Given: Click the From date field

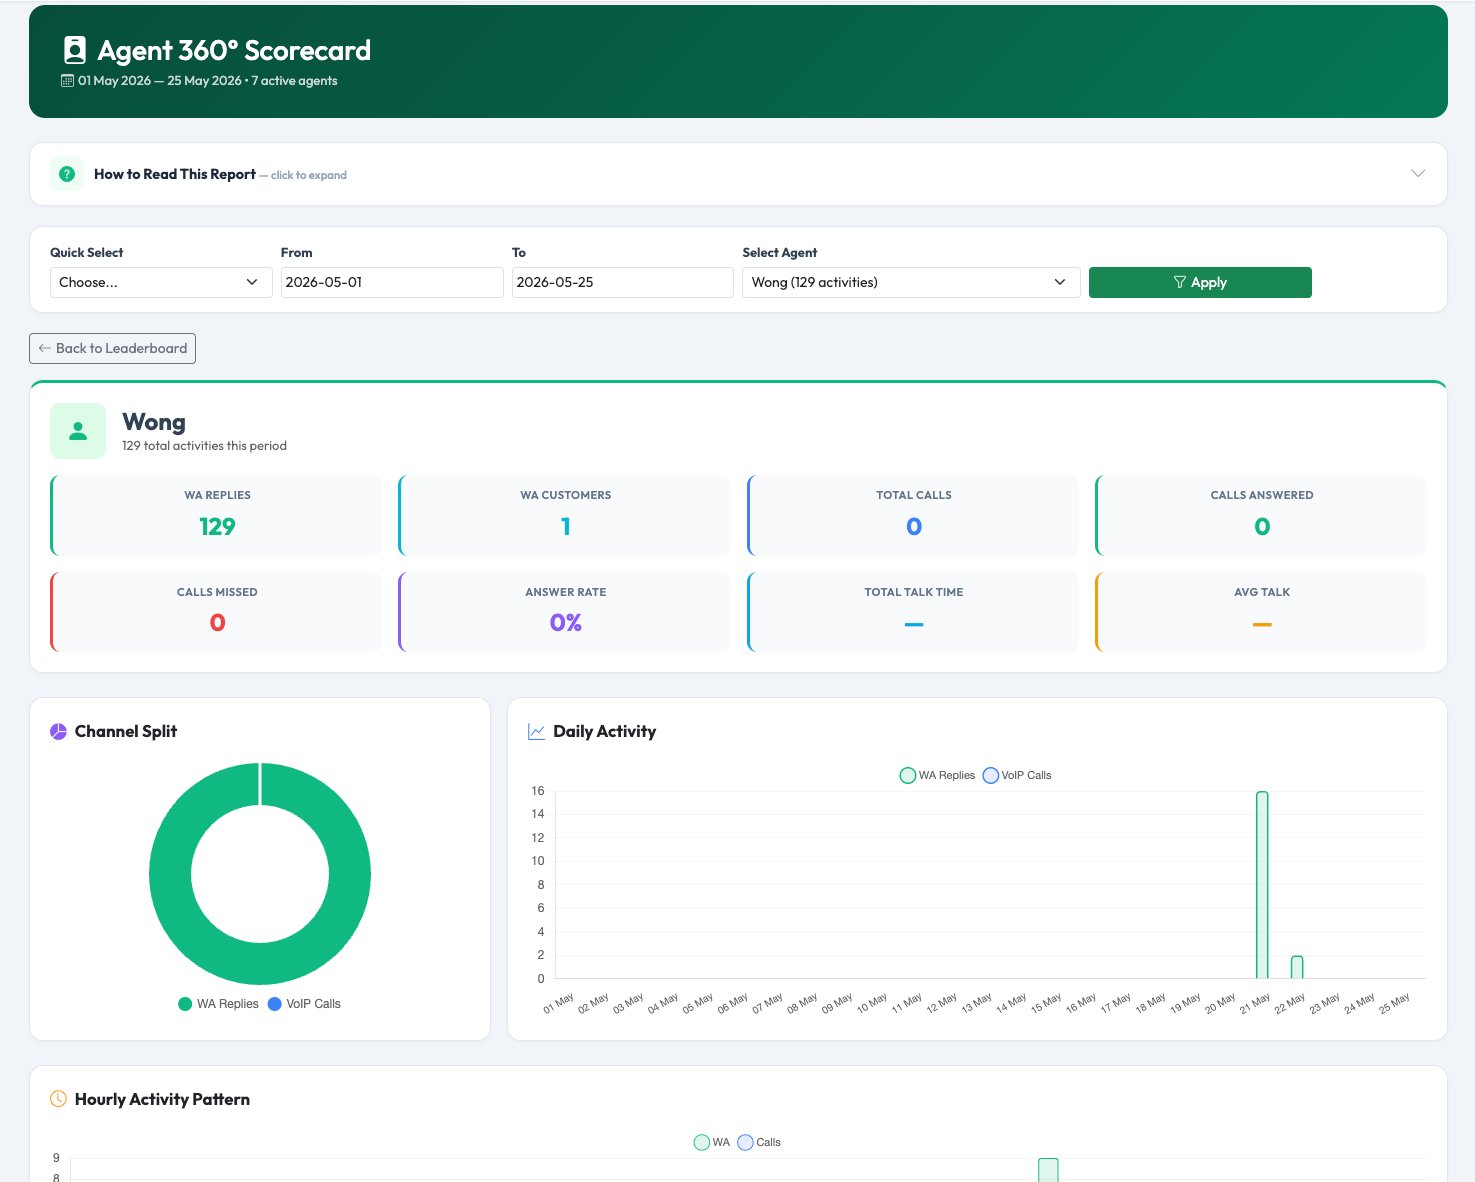Looking at the screenshot, I should point(392,282).
